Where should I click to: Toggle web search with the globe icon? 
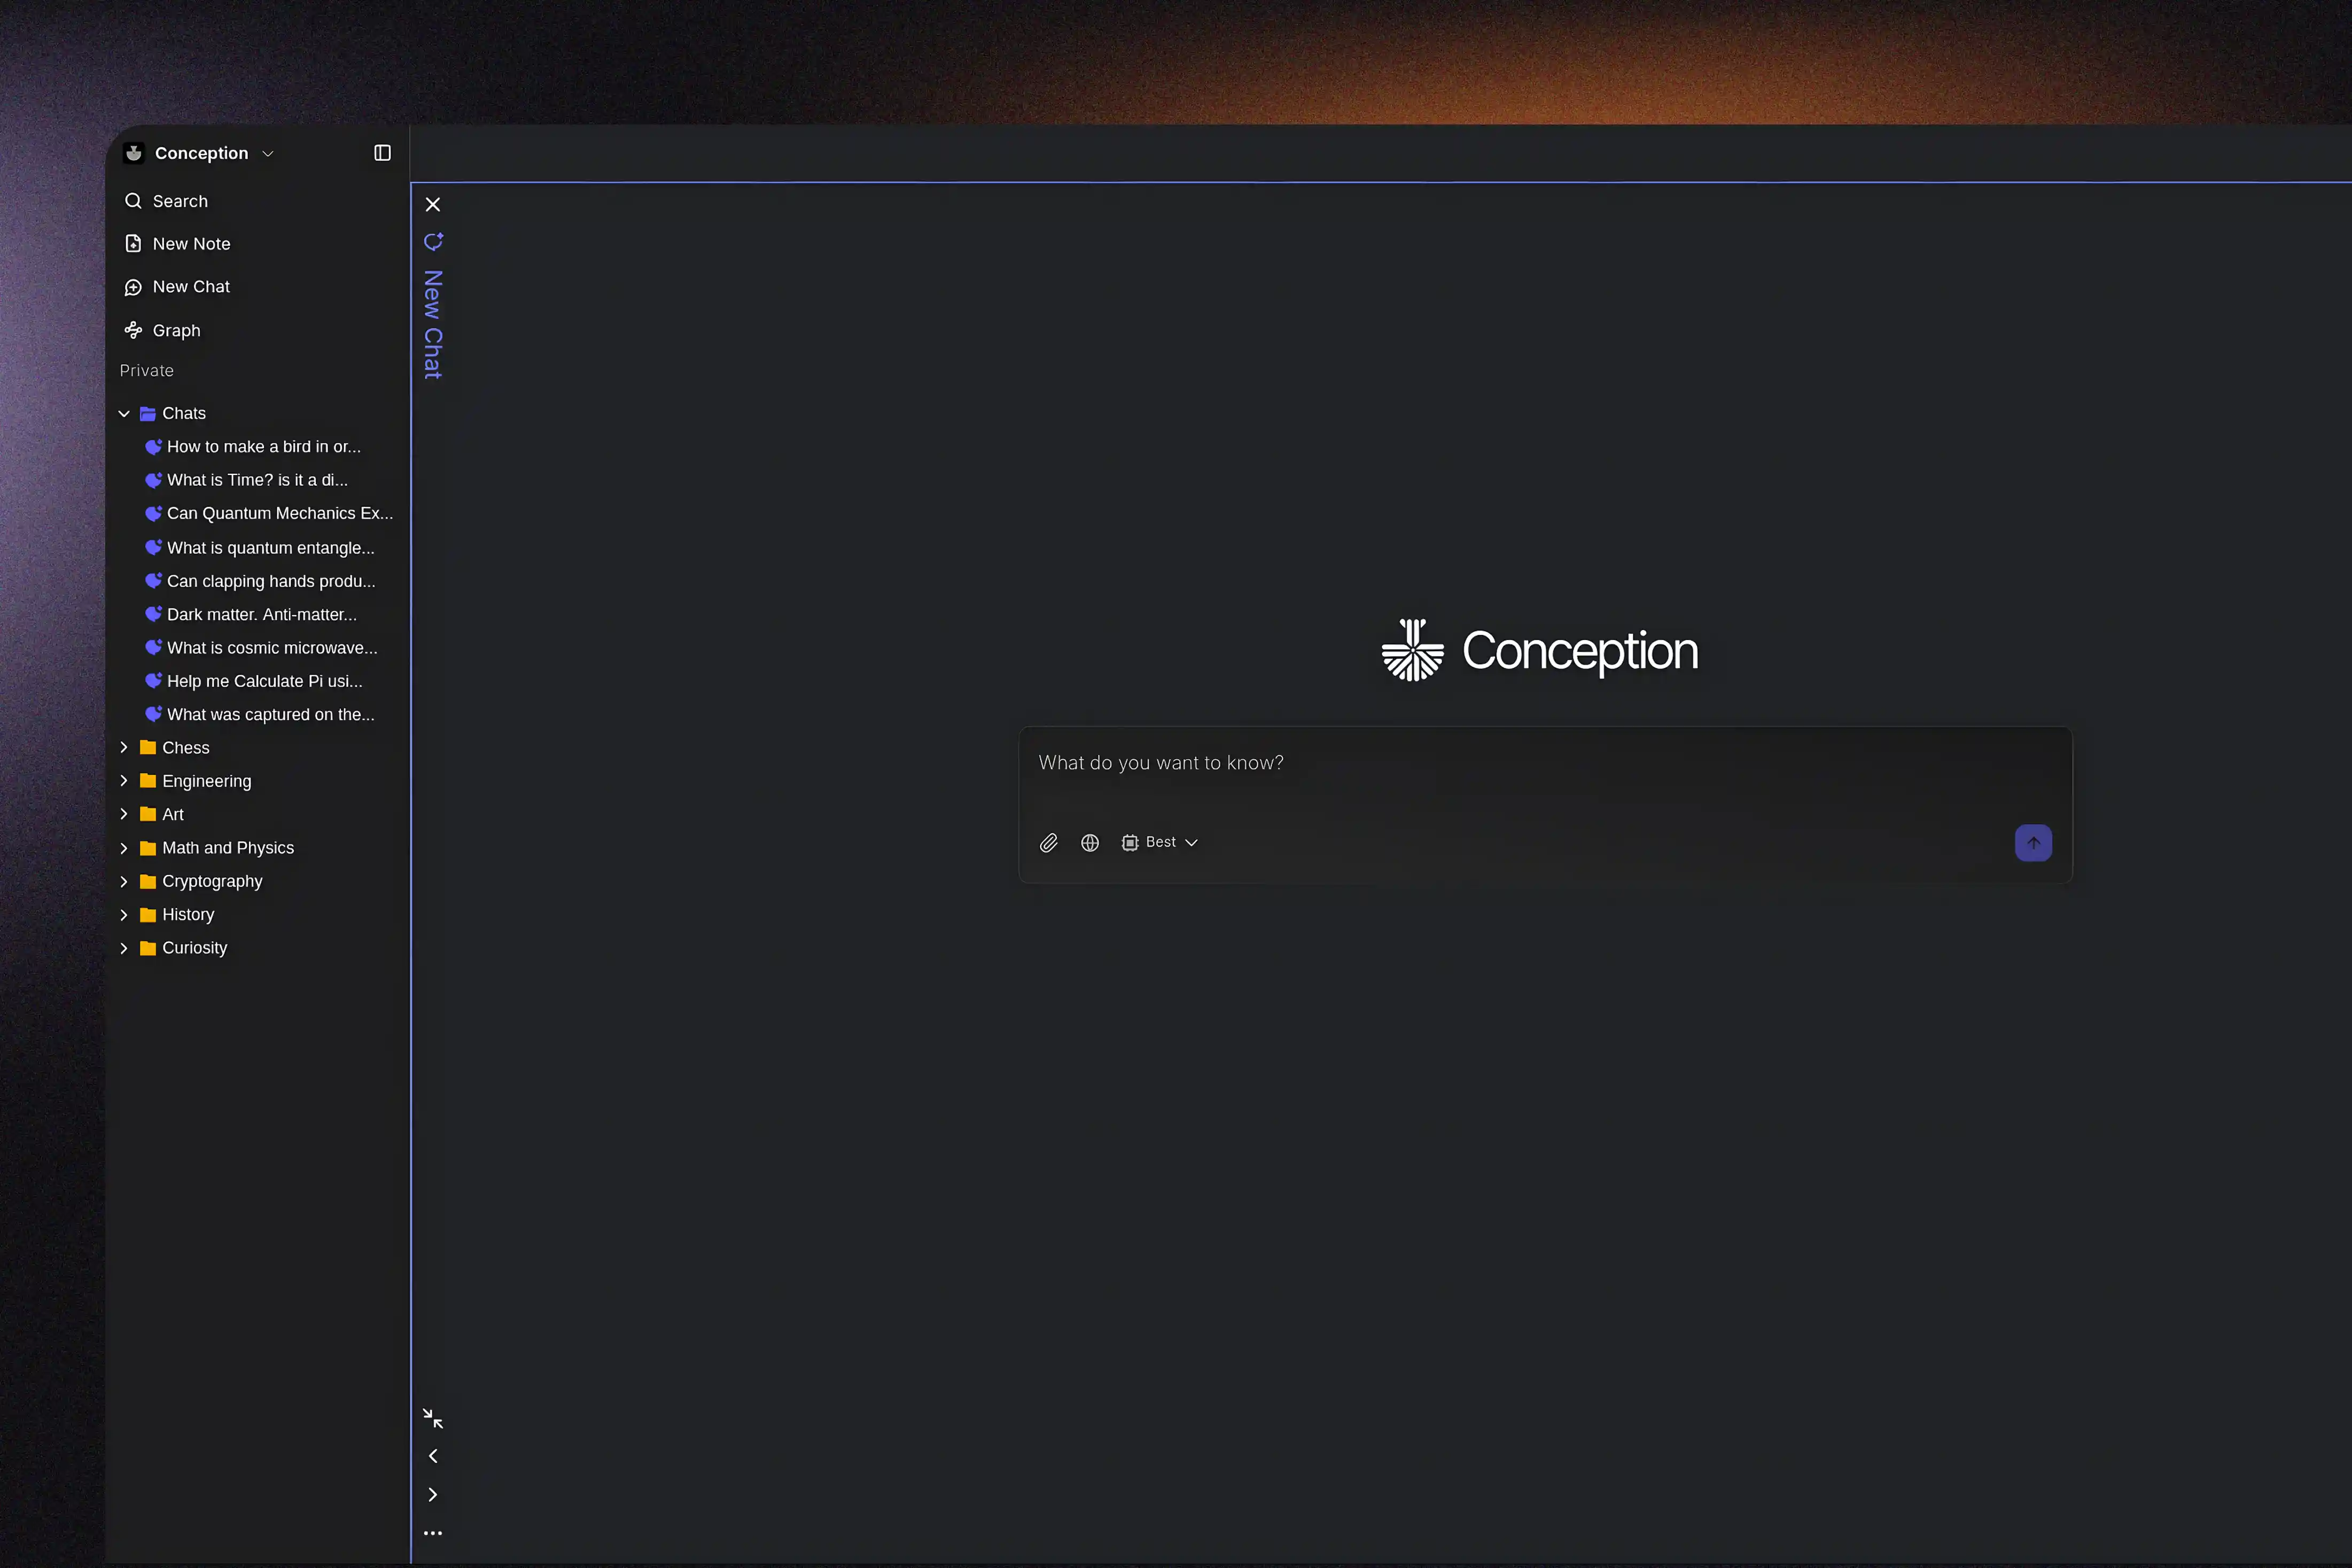pos(1089,842)
